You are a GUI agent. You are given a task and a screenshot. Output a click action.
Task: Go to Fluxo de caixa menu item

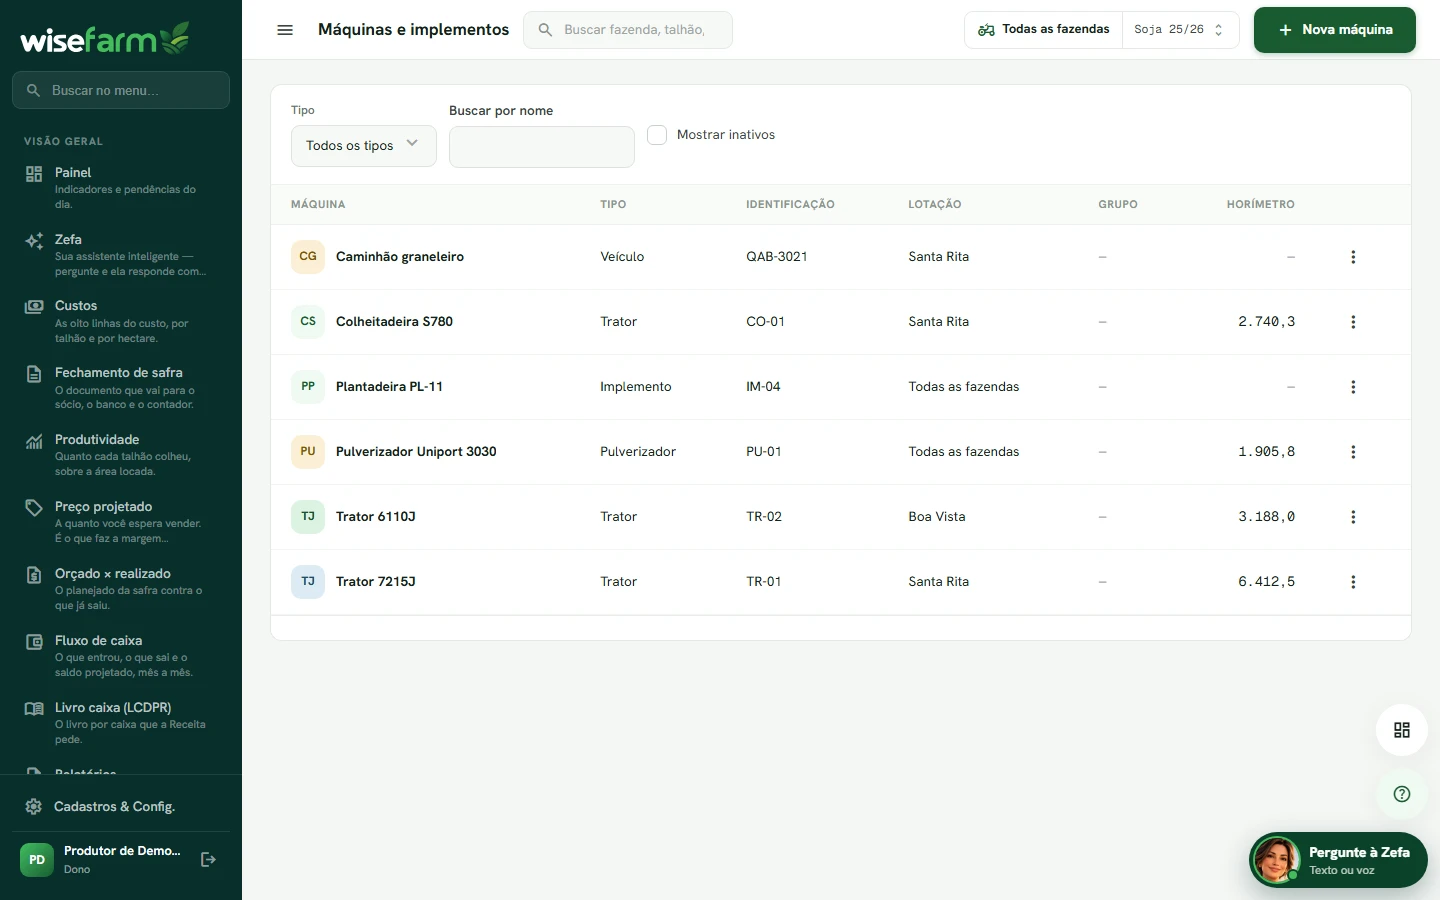coord(121,656)
